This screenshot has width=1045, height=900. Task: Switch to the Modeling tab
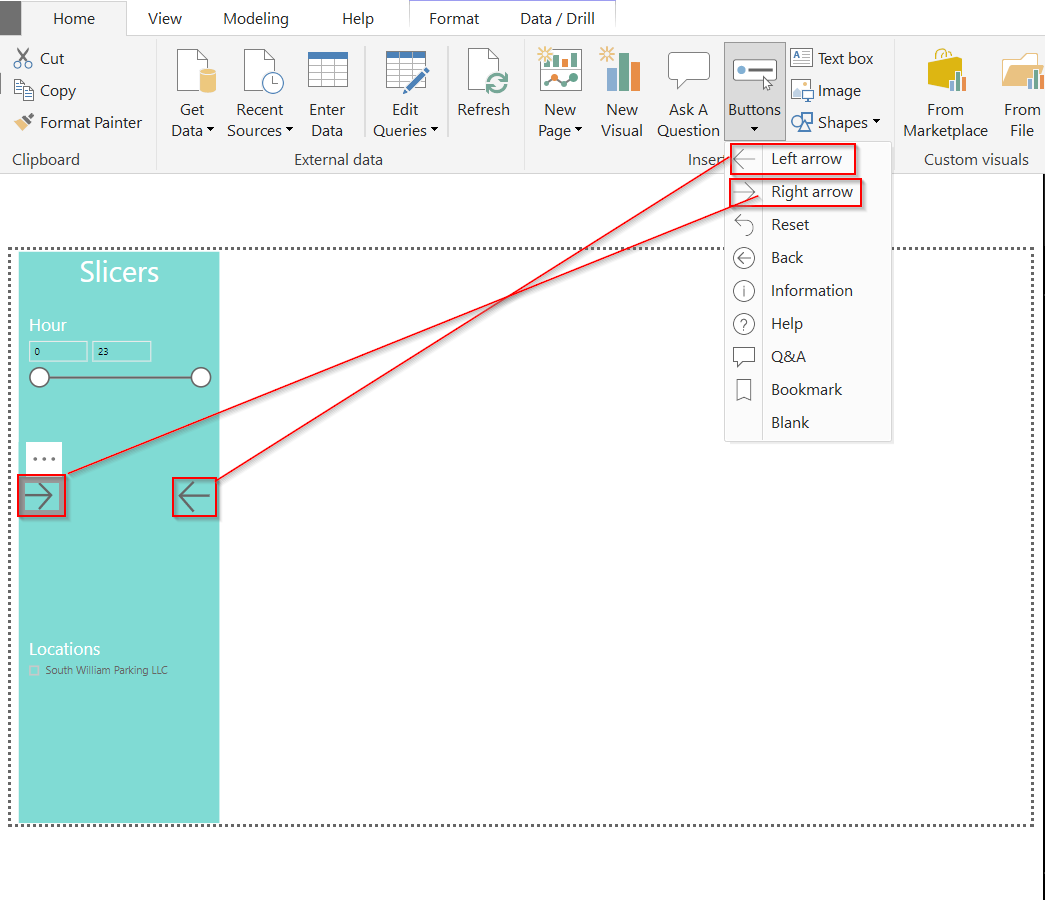point(255,18)
